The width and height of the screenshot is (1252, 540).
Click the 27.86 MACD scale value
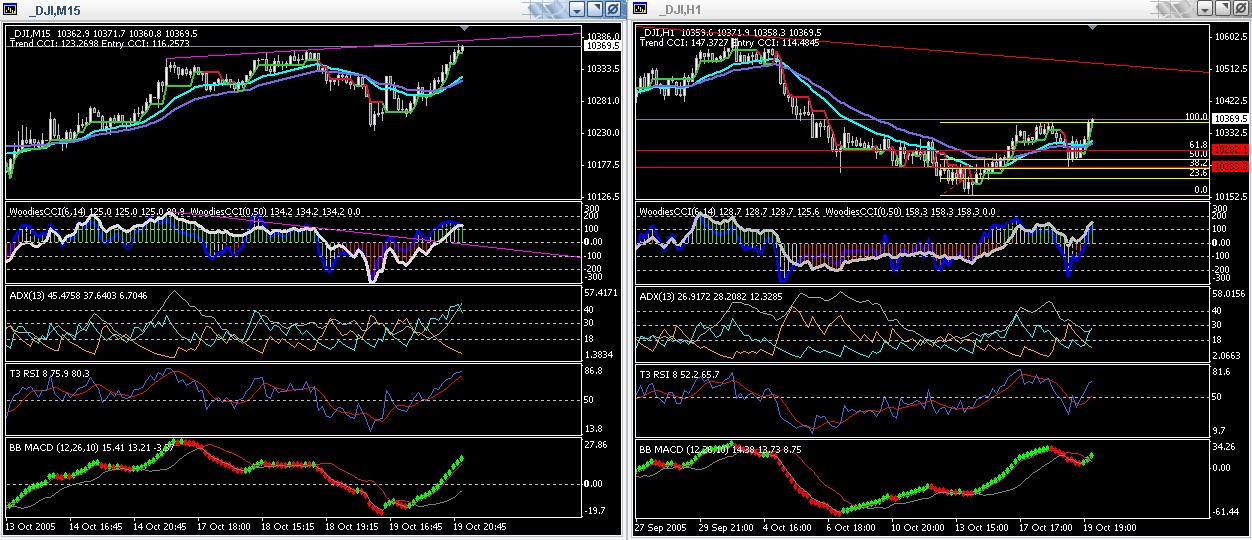click(x=596, y=444)
